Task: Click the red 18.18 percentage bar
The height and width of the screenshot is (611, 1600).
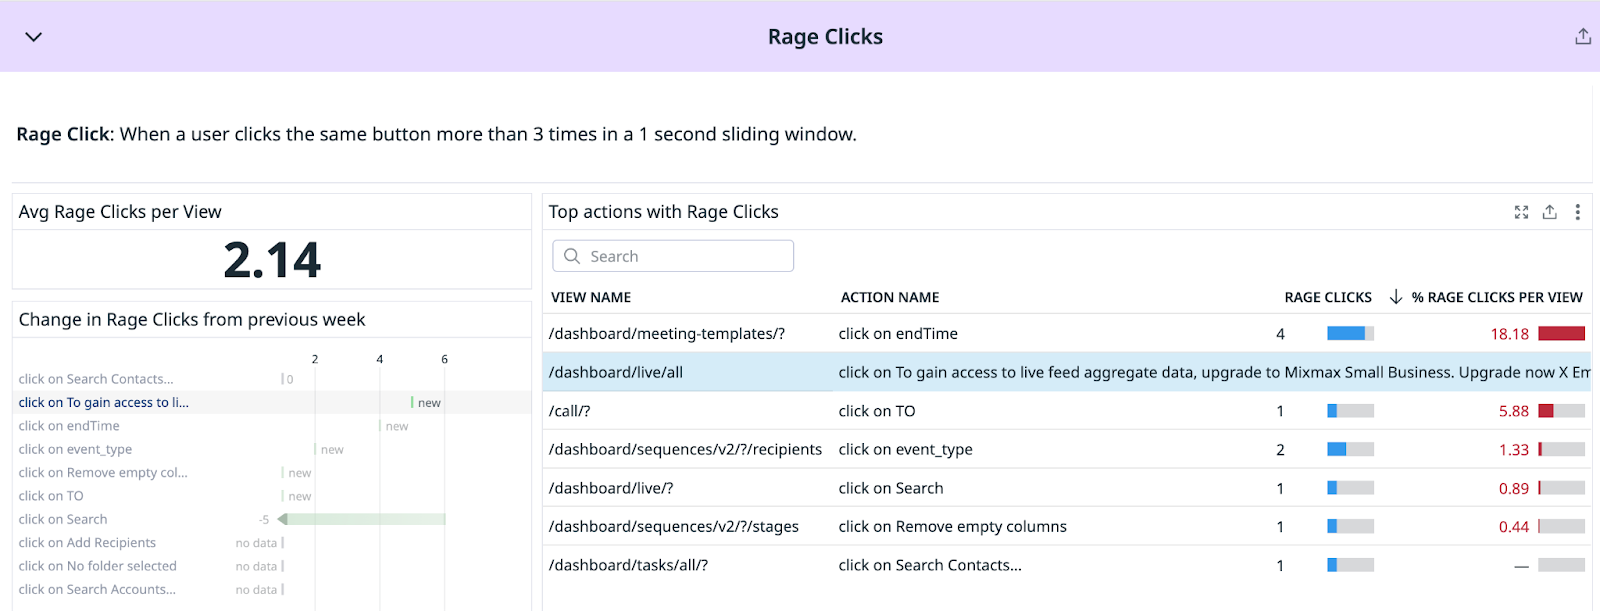Action: click(1561, 334)
